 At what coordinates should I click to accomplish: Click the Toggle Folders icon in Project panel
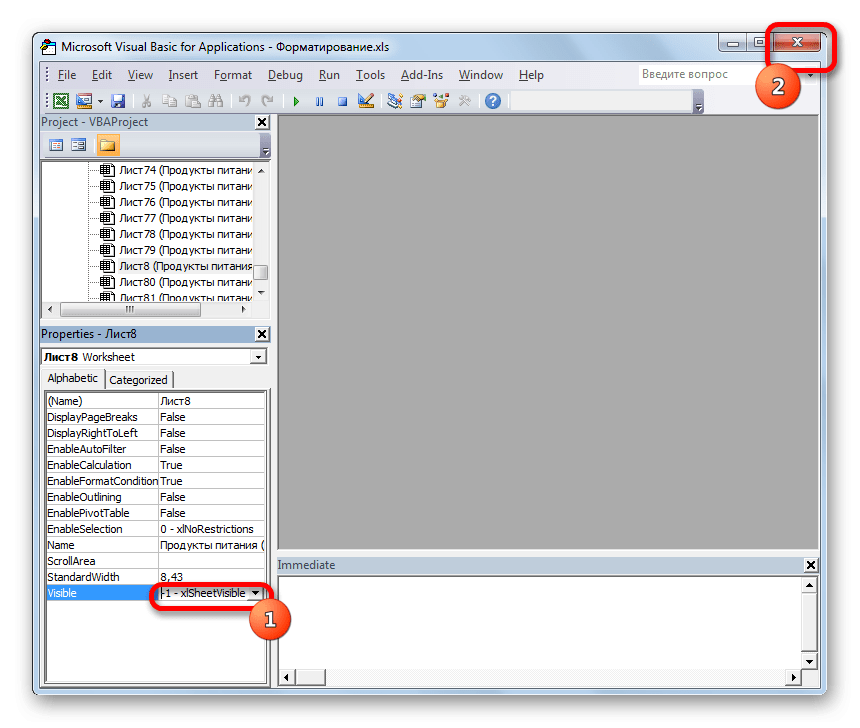[108, 145]
